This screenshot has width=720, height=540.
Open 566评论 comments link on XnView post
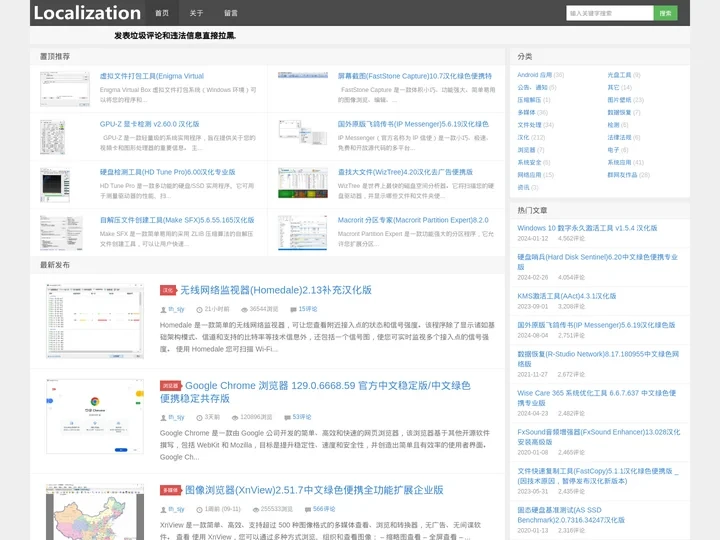pyautogui.click(x=324, y=509)
